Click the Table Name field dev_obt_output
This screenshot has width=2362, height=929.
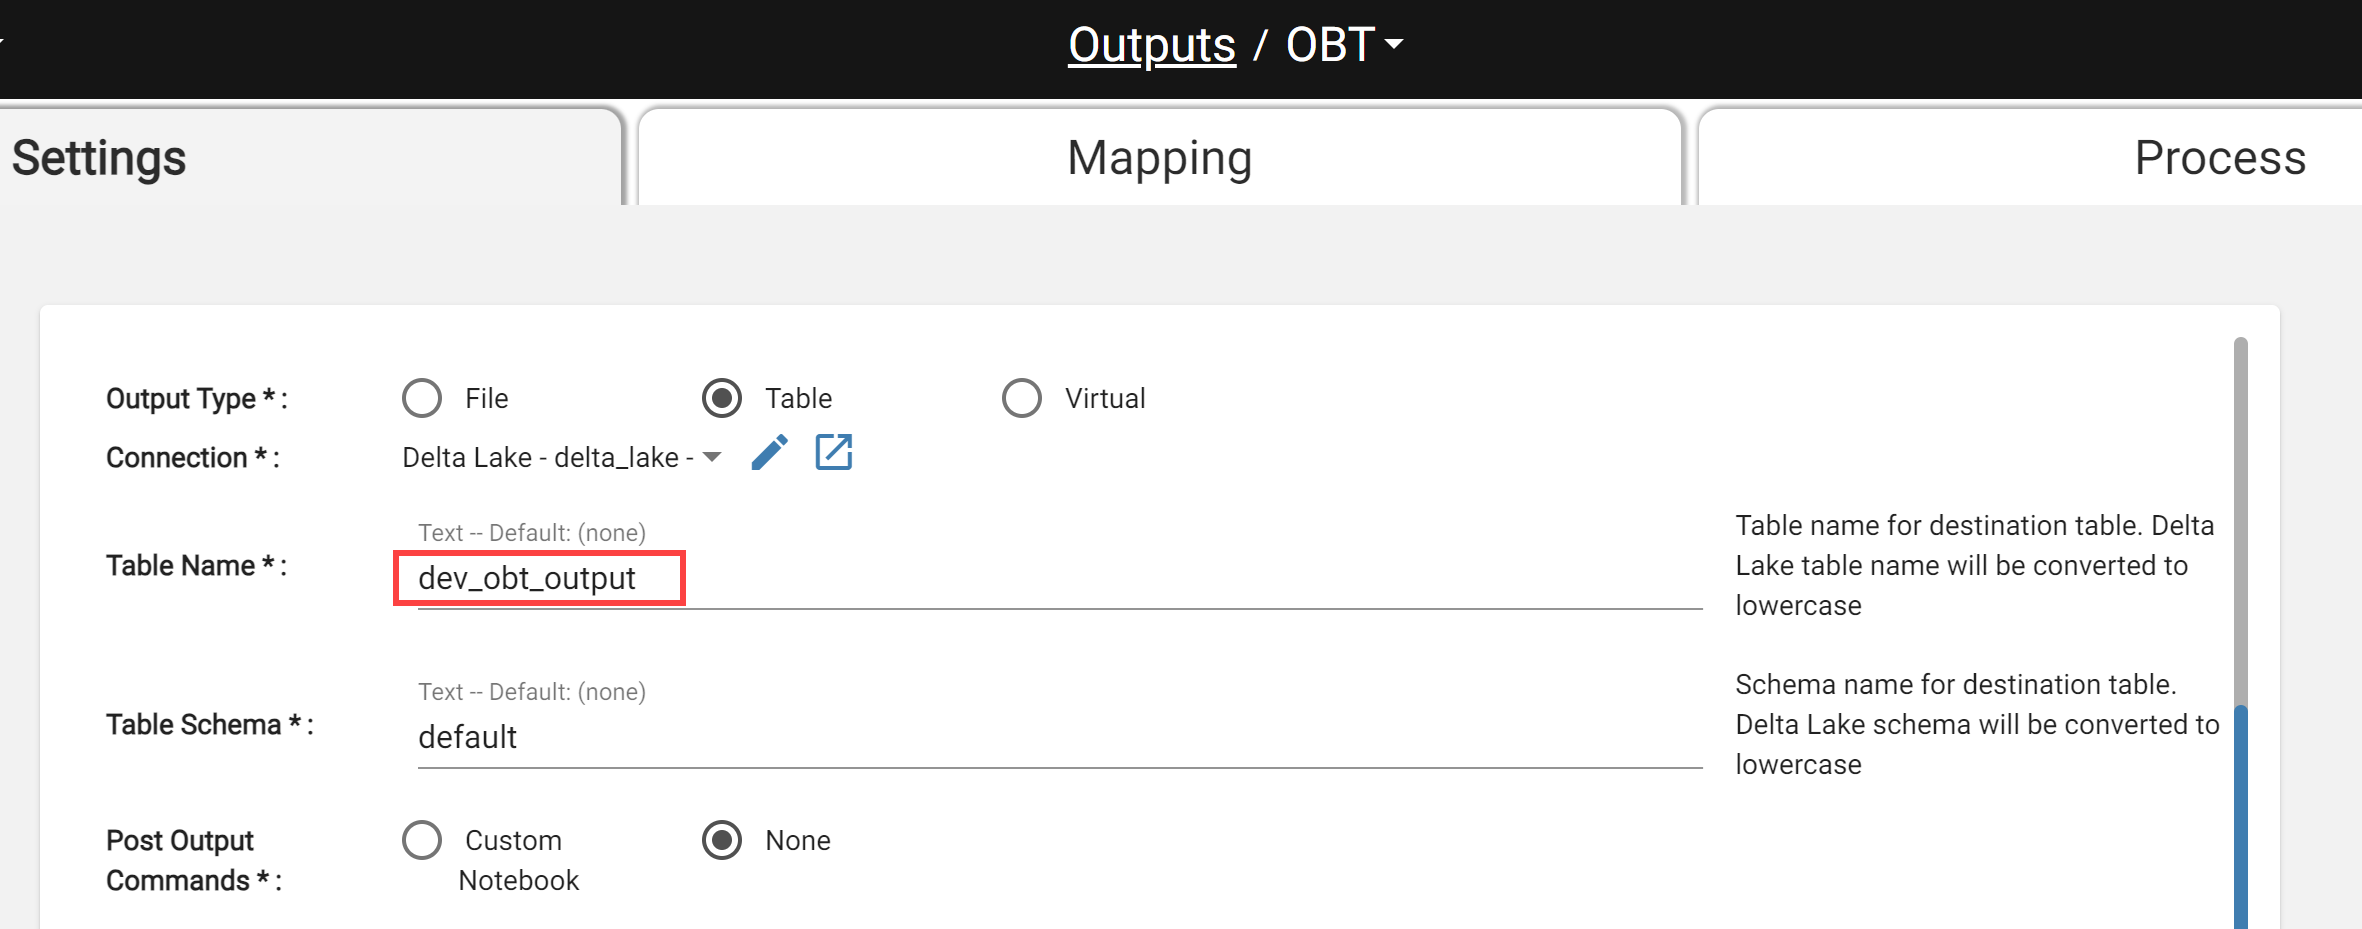point(1060,578)
